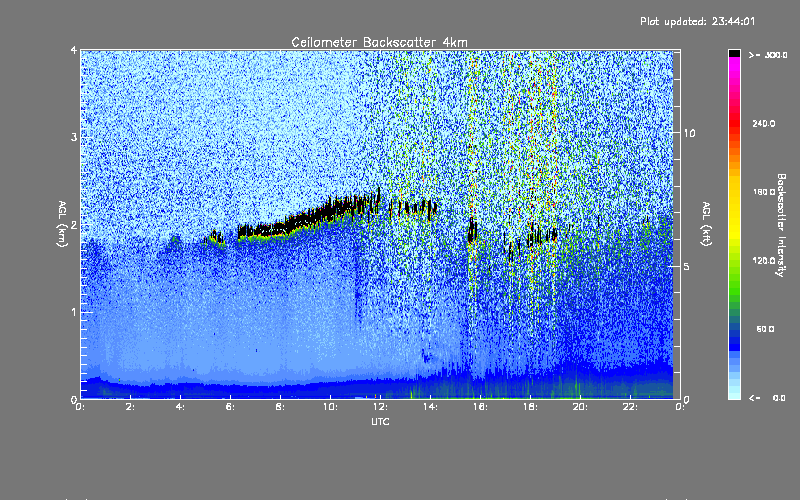The image size is (800, 500).
Task: Click the '18:' tick on the UTC axis
Action: point(530,407)
